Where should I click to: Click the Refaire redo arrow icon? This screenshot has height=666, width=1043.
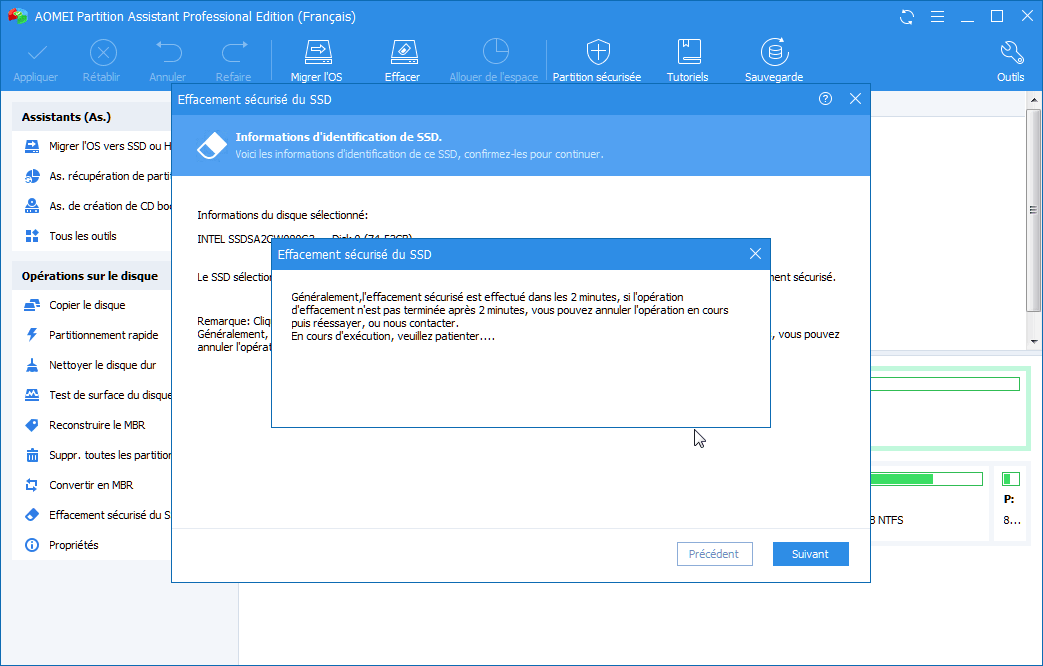click(x=234, y=53)
